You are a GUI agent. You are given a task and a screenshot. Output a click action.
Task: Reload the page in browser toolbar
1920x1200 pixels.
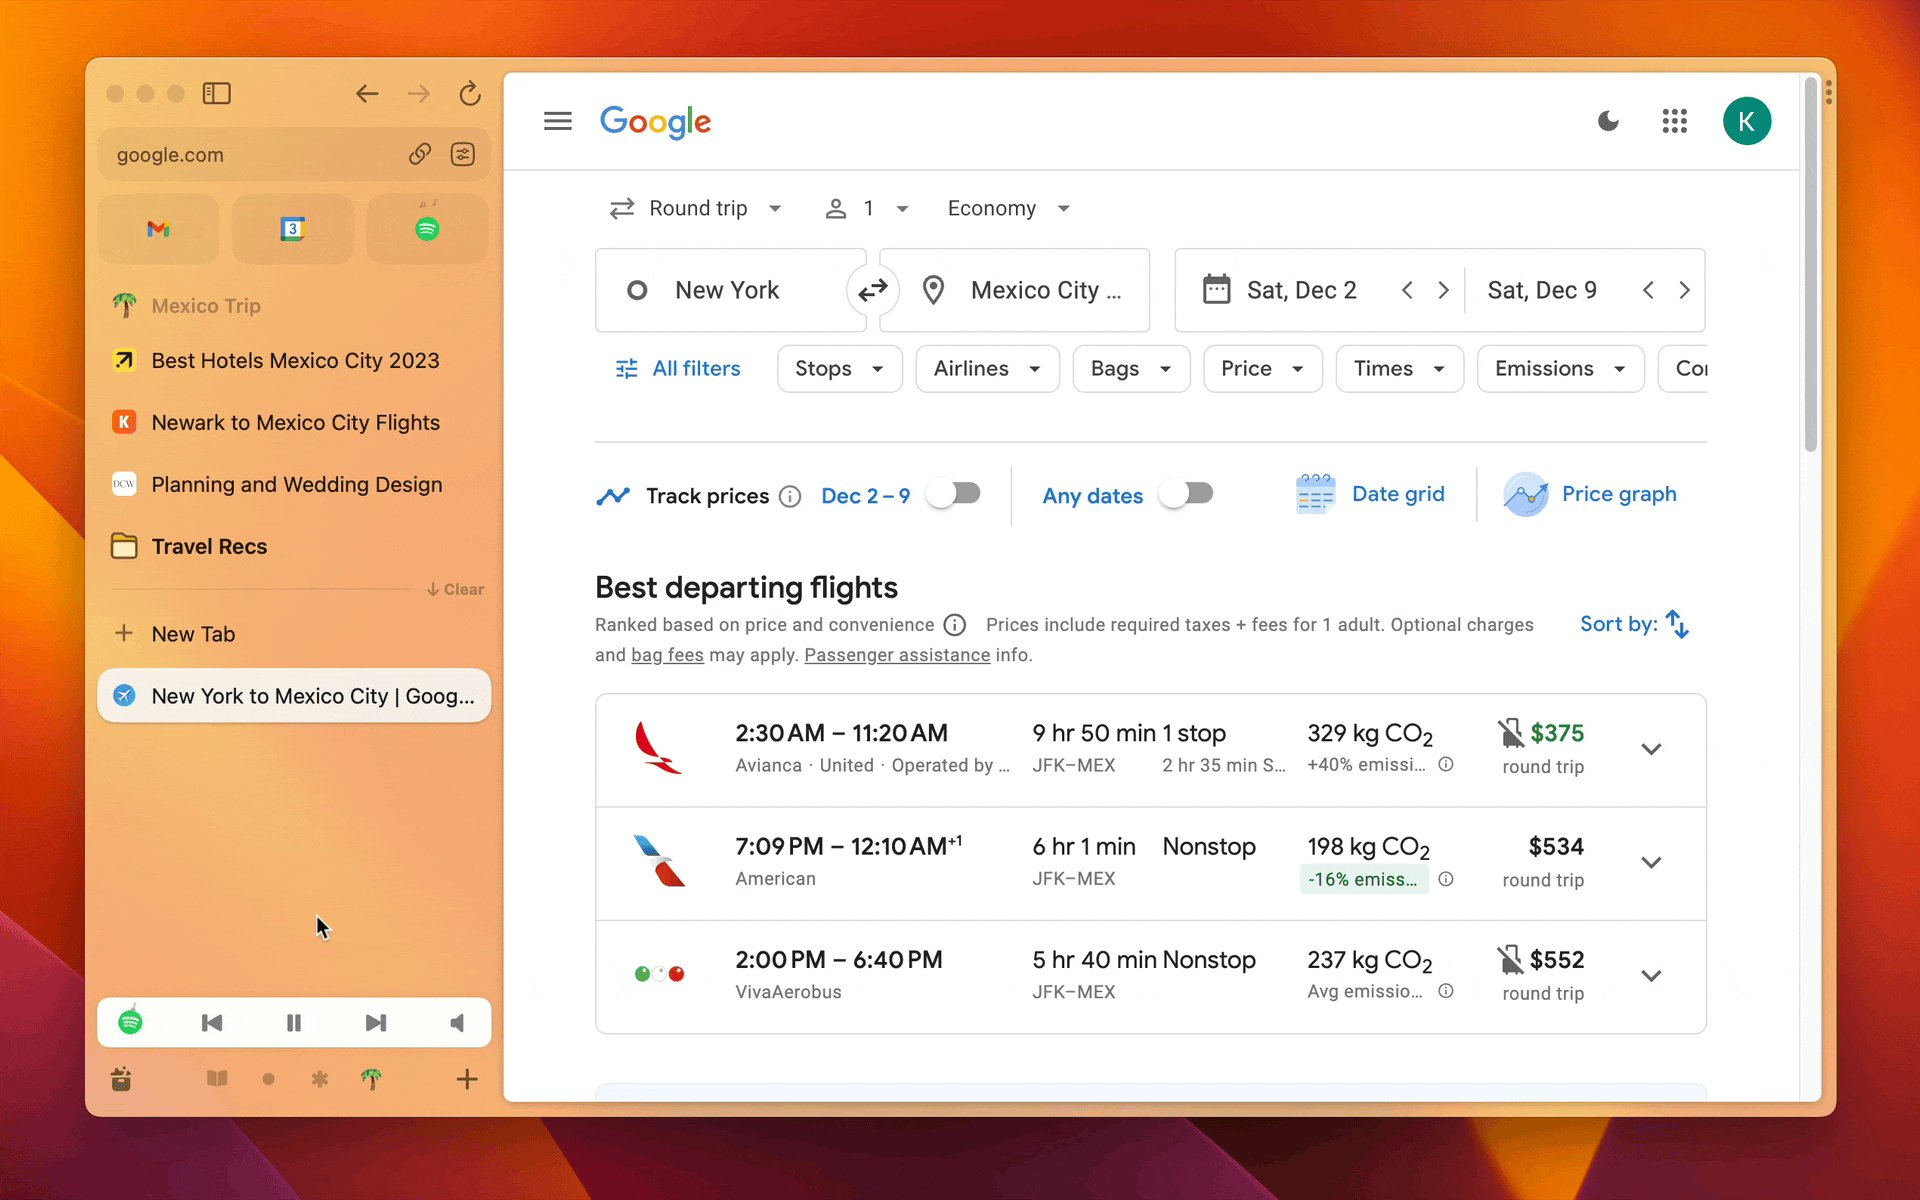469,94
